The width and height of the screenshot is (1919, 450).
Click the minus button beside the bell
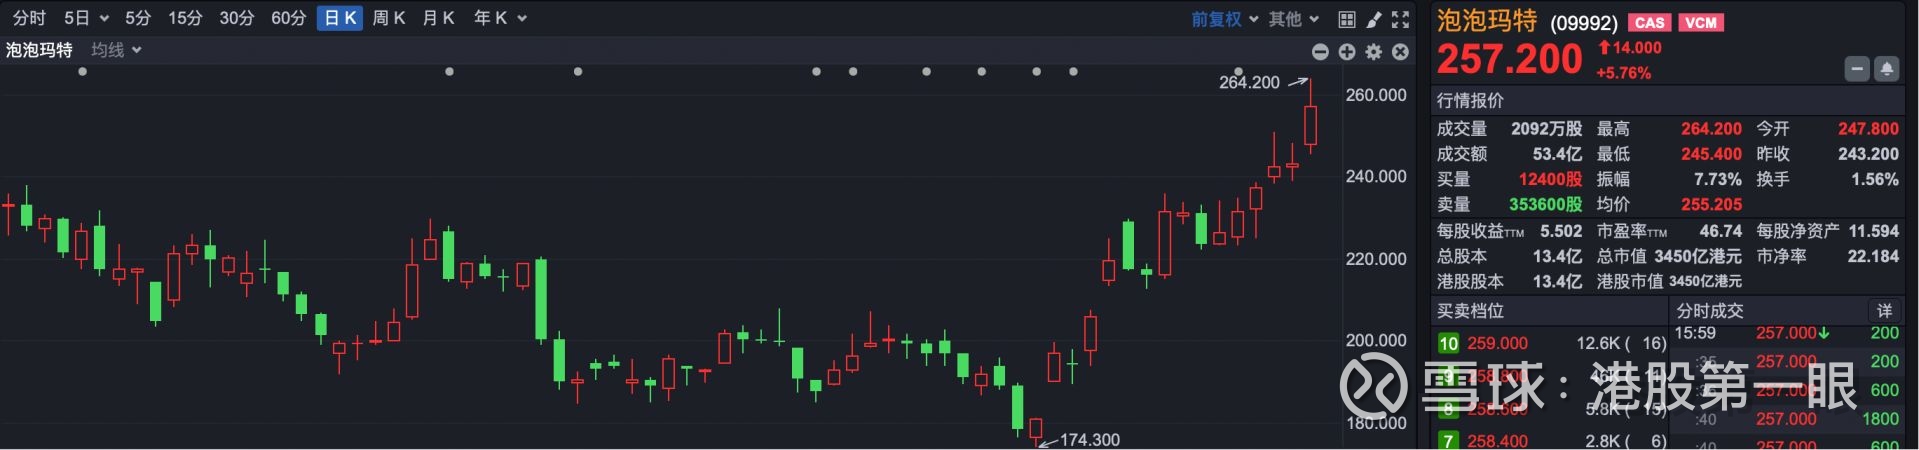tap(1857, 69)
